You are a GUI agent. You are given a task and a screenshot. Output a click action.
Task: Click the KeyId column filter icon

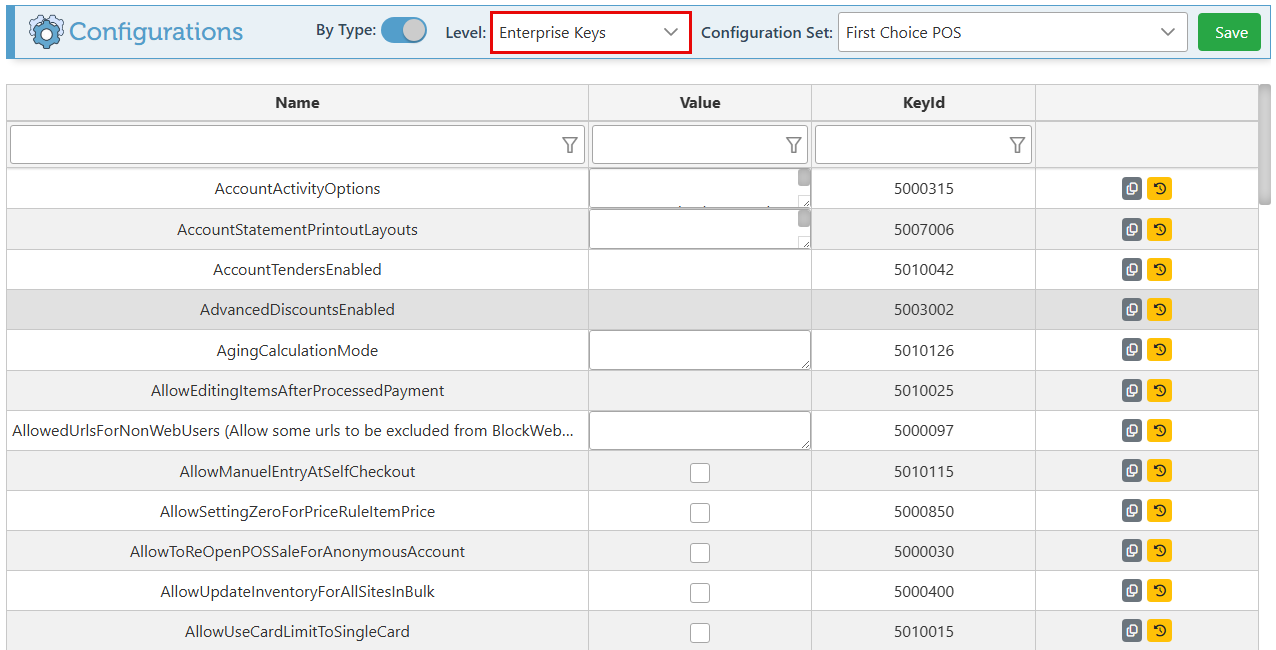[1017, 145]
